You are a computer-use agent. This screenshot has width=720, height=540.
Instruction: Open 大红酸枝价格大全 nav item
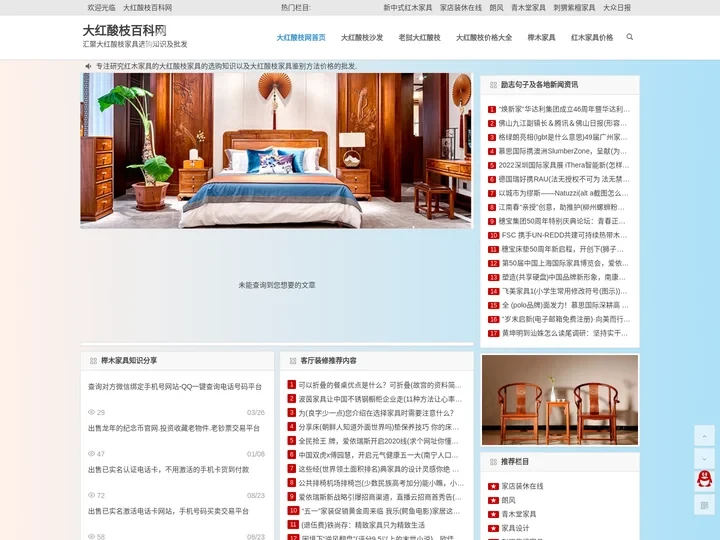pyautogui.click(x=484, y=38)
